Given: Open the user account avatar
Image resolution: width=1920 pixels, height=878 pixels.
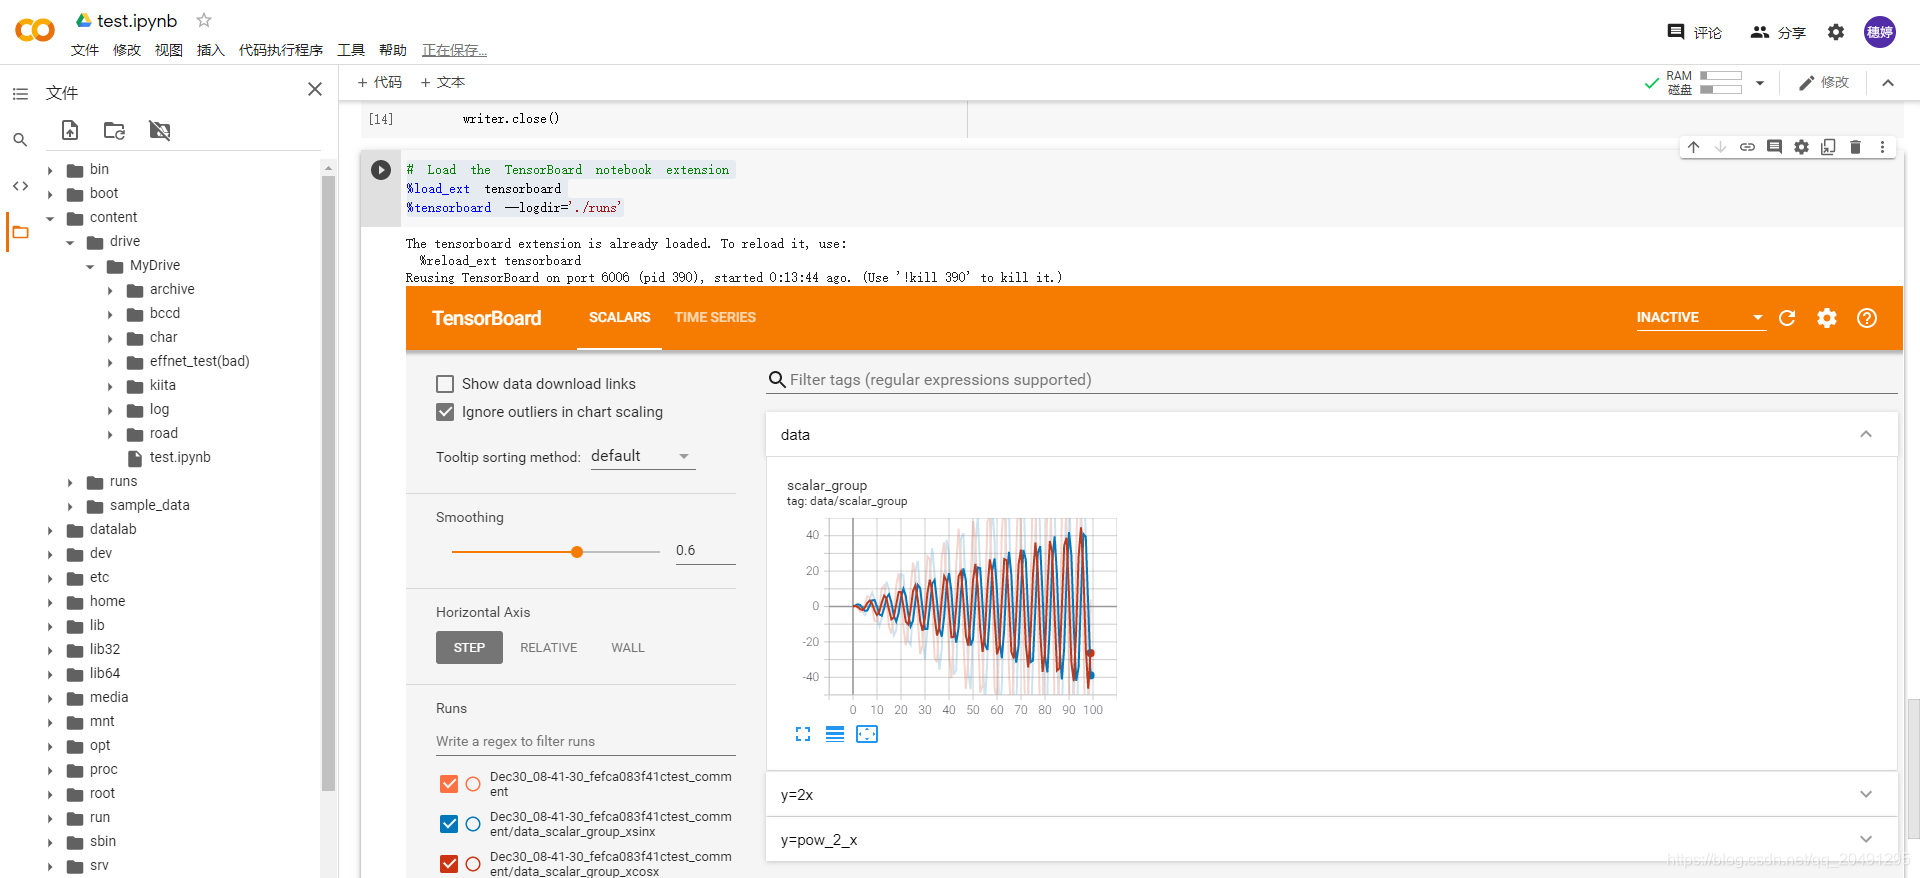Looking at the screenshot, I should 1880,32.
